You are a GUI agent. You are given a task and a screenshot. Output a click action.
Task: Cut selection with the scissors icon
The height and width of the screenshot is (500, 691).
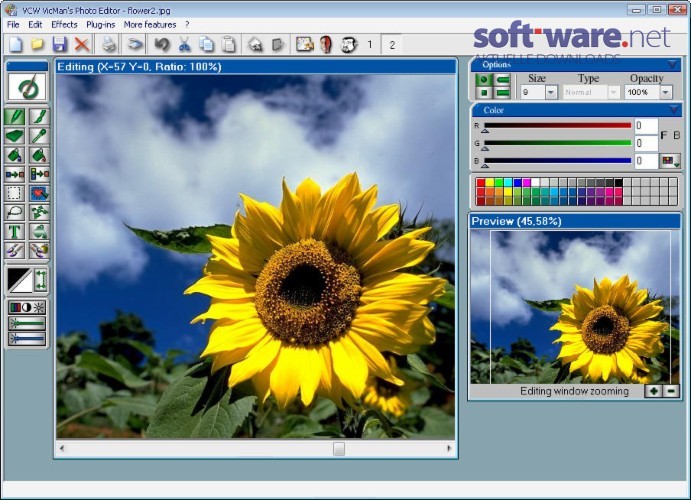click(185, 44)
